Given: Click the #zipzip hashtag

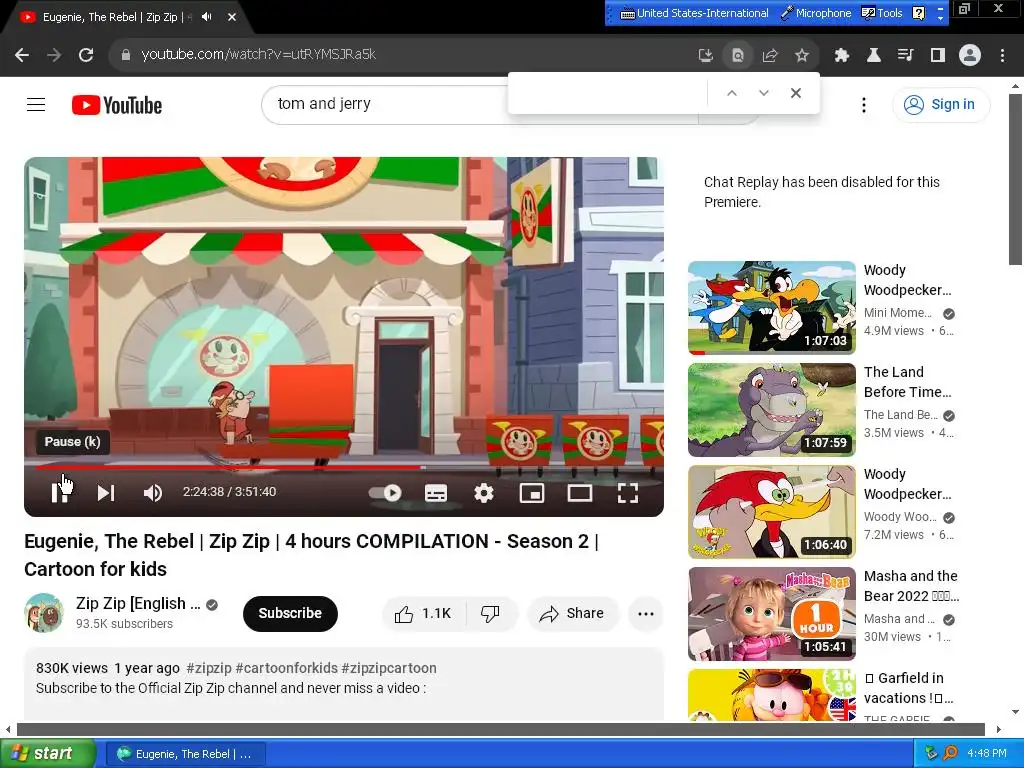Looking at the screenshot, I should [209, 668].
